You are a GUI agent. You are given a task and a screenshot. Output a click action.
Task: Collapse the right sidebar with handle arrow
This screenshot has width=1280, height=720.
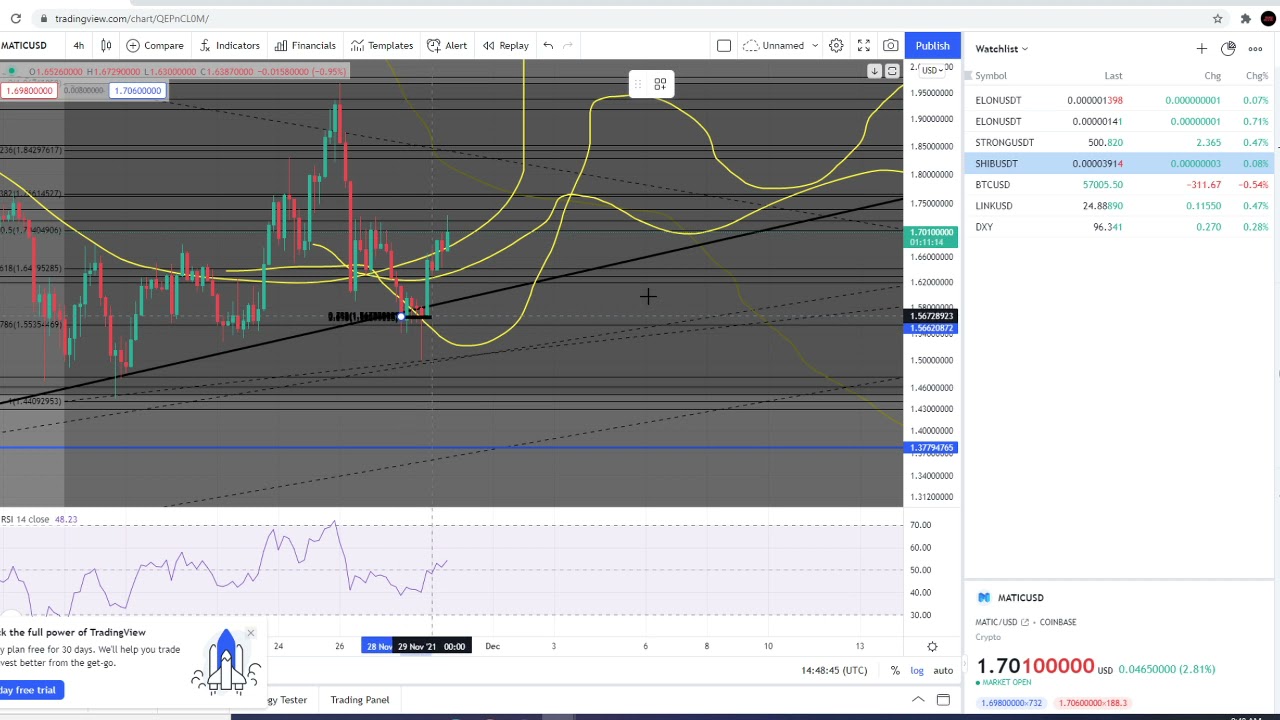click(965, 663)
